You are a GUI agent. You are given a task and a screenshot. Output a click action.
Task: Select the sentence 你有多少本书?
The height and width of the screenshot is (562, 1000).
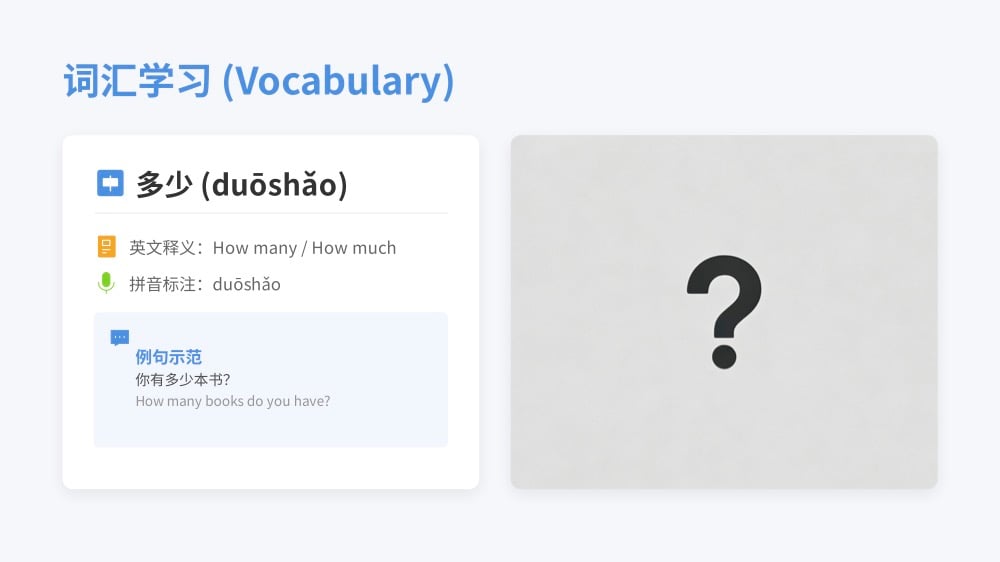[183, 380]
